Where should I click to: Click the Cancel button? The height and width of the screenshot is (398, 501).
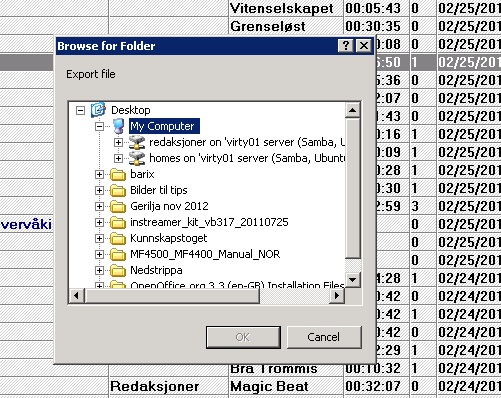324,337
